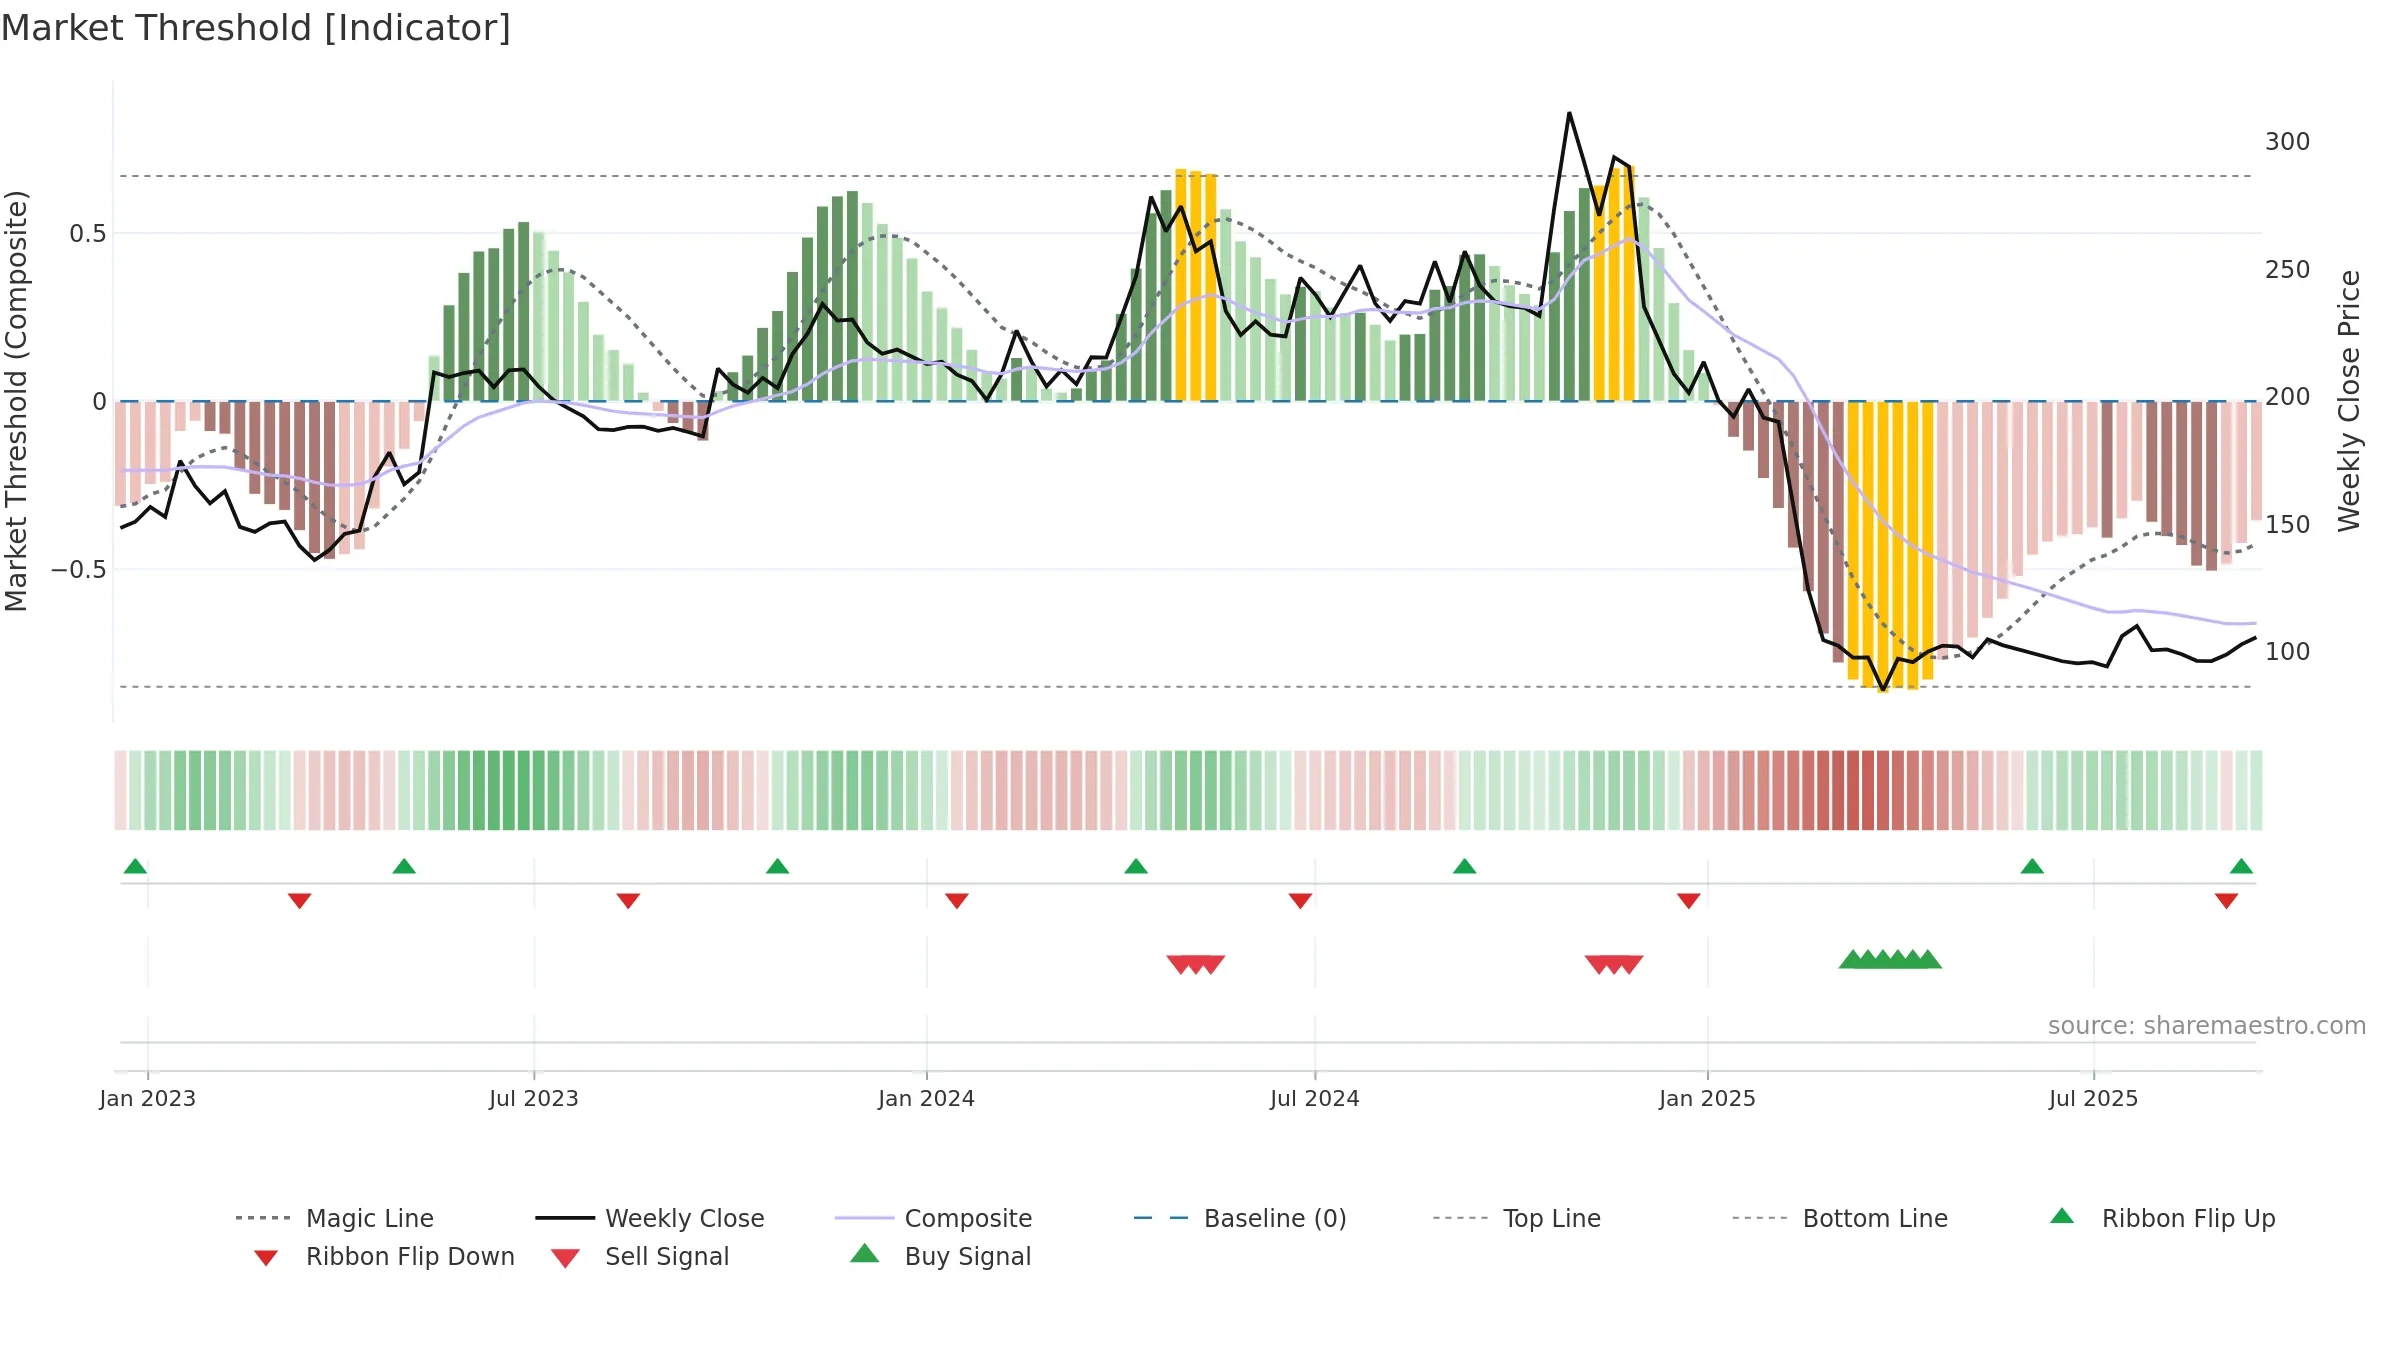Click the 150 price axis tick label

2287,525
